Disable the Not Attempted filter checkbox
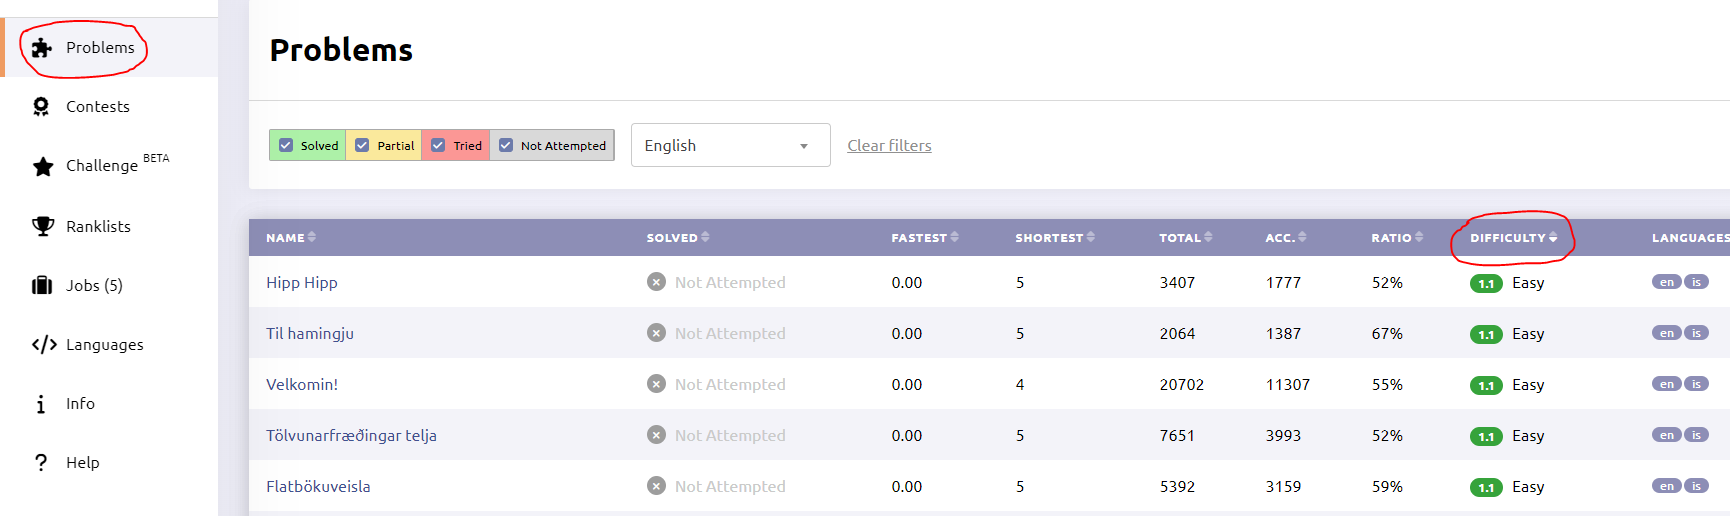The image size is (1730, 516). pyautogui.click(x=506, y=145)
